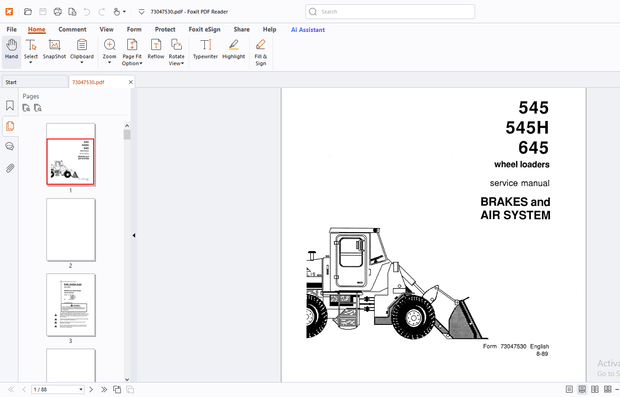Switch to the Comment ribbon tab

(x=72, y=29)
